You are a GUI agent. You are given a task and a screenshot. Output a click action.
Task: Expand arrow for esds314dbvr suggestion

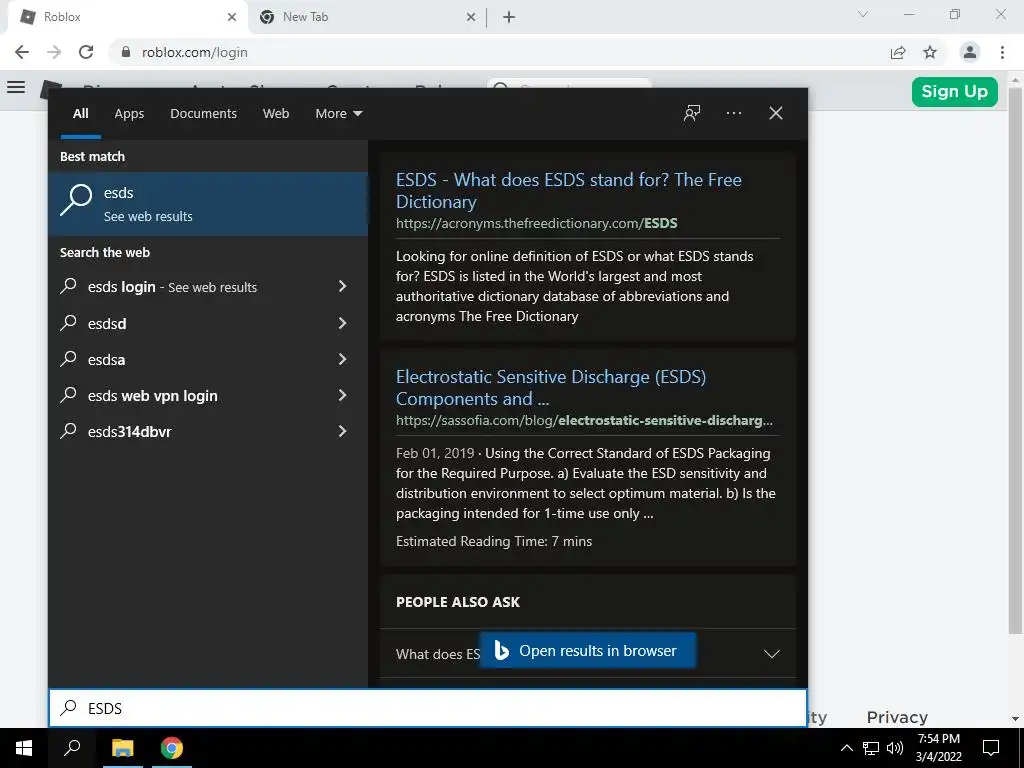pyautogui.click(x=342, y=431)
